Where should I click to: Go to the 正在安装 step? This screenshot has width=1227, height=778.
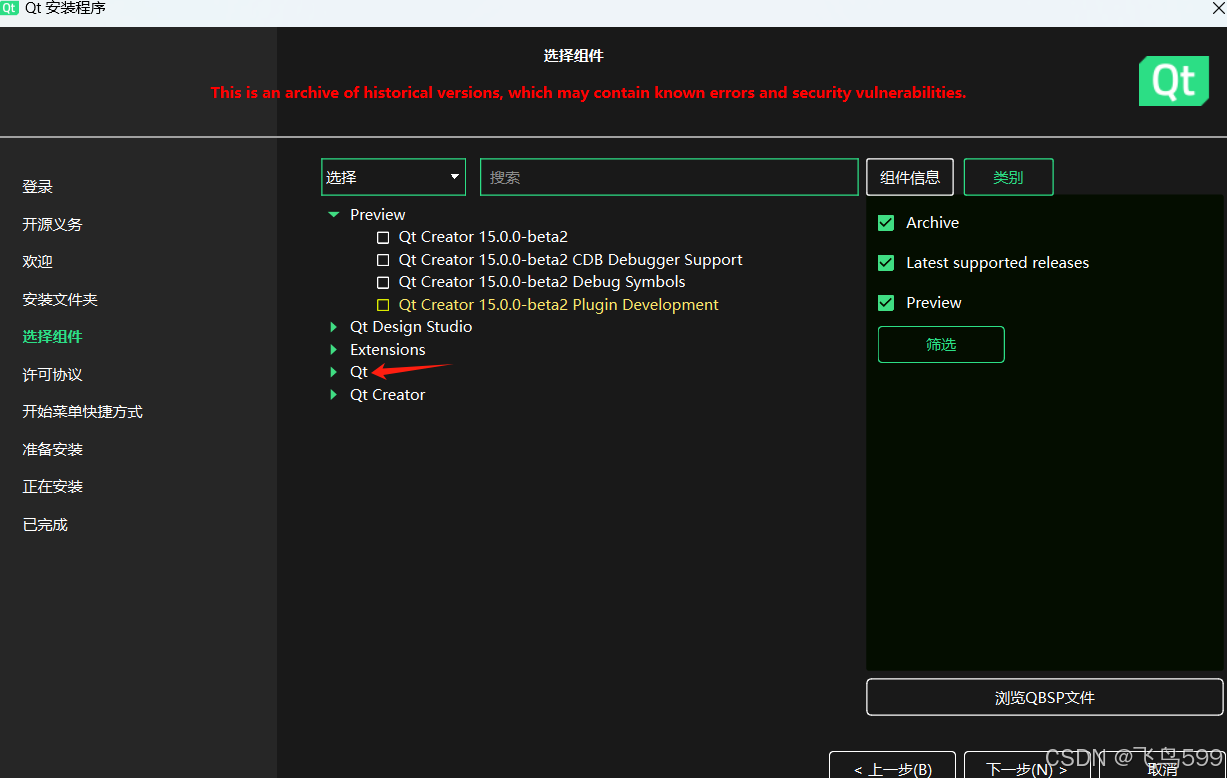[x=53, y=487]
